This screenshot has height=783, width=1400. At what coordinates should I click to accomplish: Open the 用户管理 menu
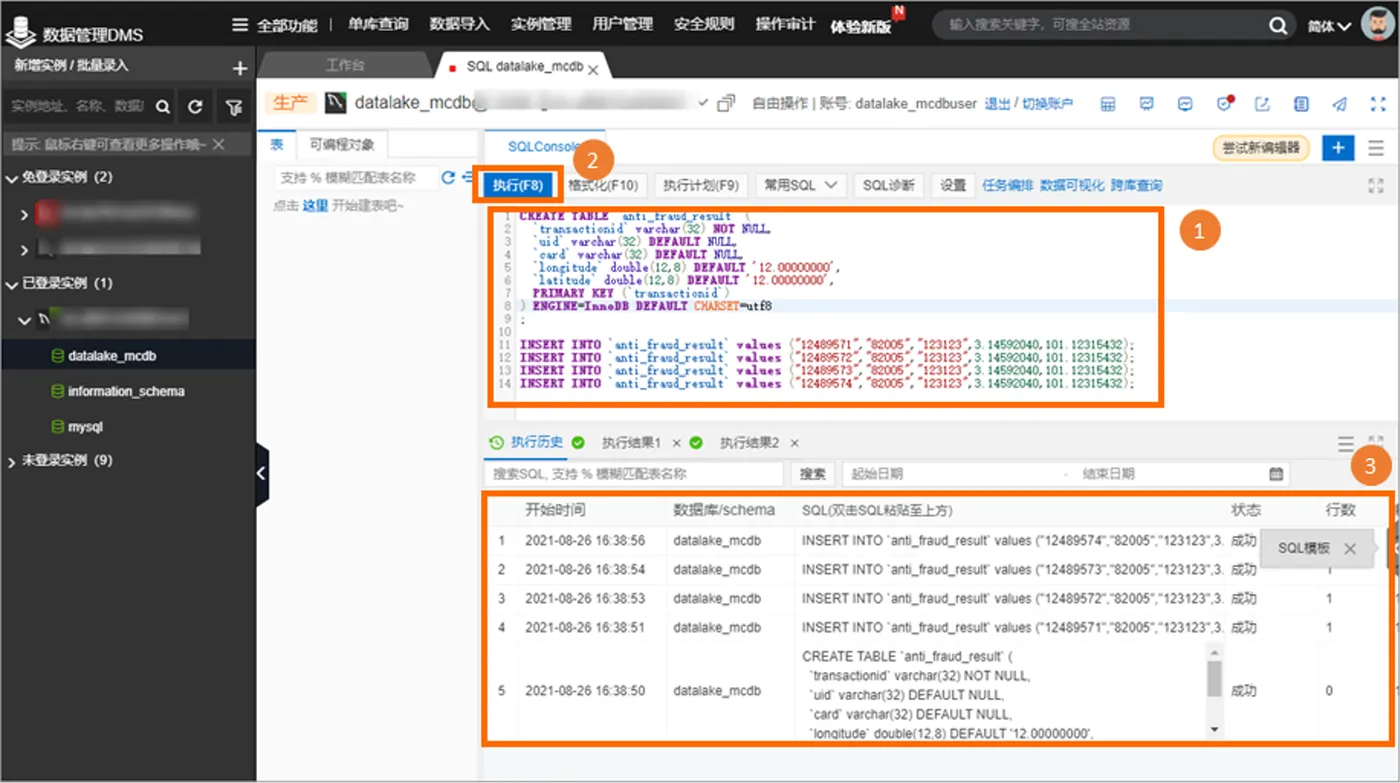622,24
